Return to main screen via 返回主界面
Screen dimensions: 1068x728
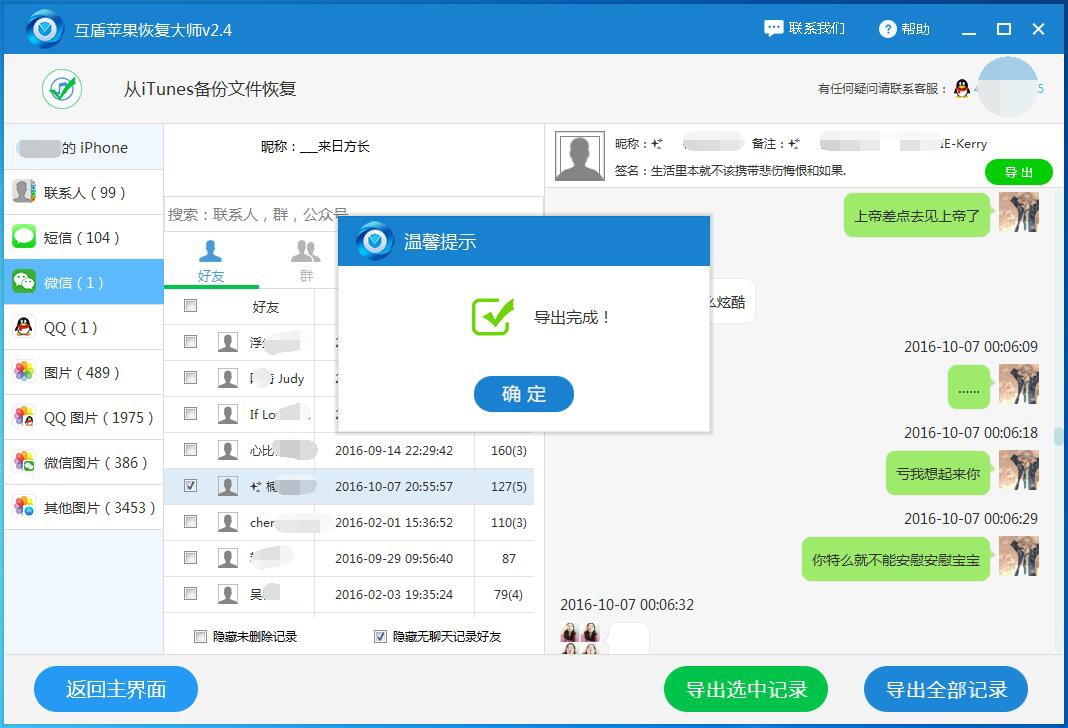115,689
